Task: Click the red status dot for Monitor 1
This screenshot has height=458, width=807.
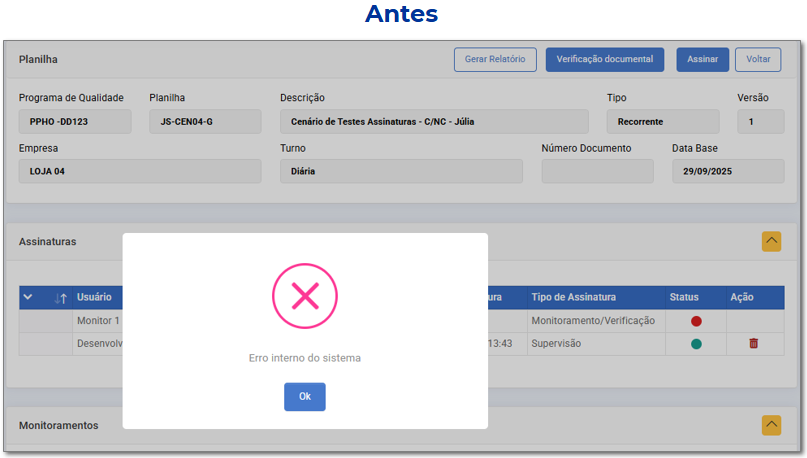Action: pyautogui.click(x=696, y=321)
